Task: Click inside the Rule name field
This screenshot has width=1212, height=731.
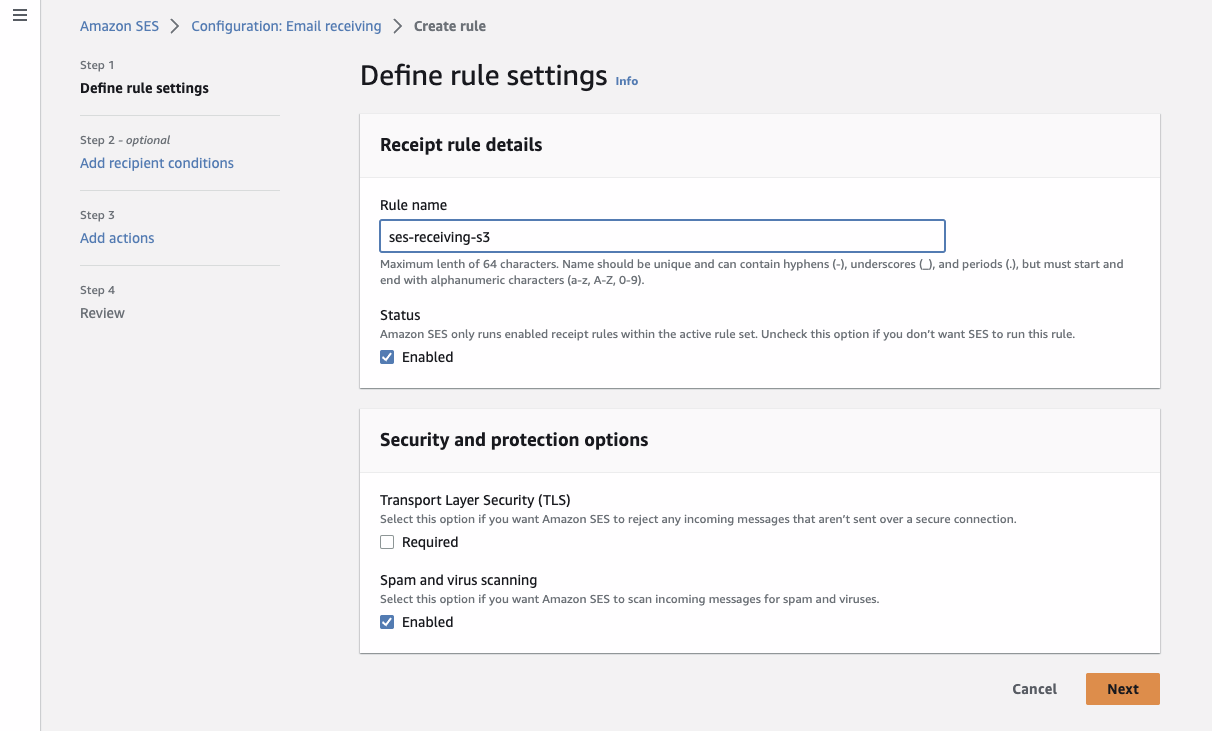Action: coord(662,236)
